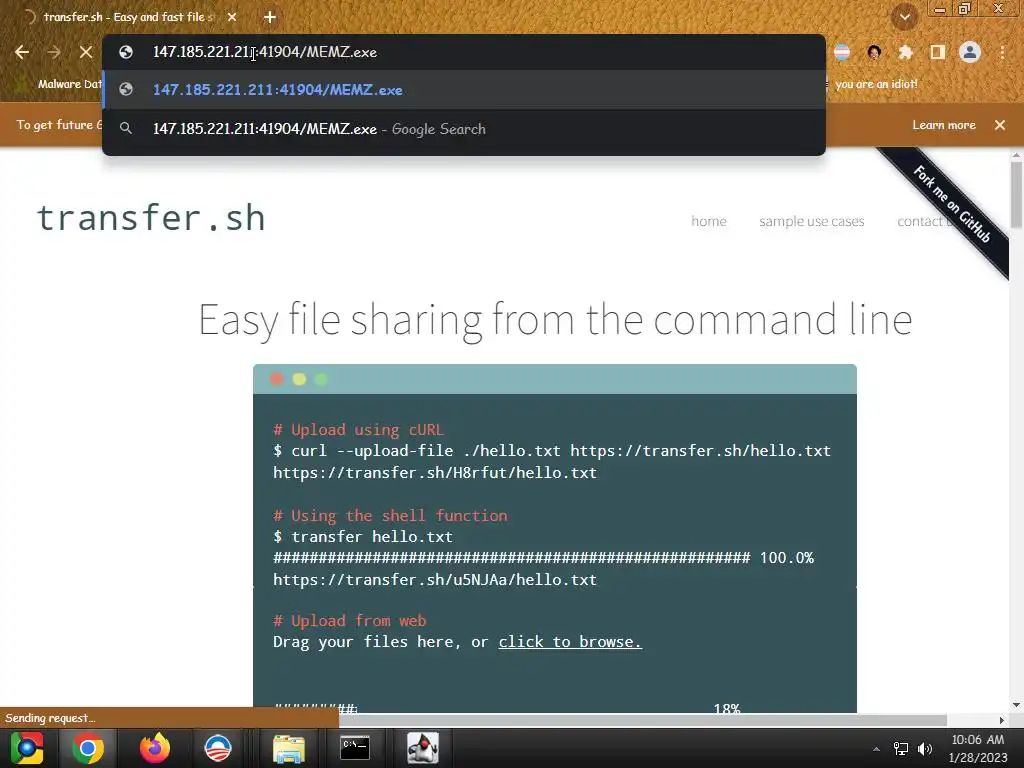Click the clock showing 10:06 AM

pyautogui.click(x=978, y=740)
